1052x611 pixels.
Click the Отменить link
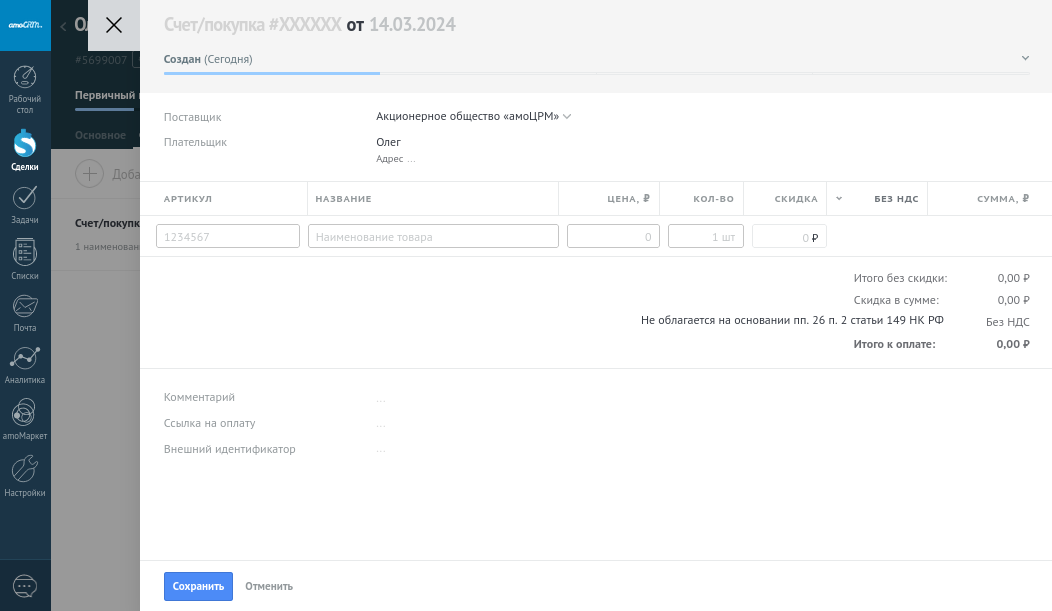[x=269, y=586]
